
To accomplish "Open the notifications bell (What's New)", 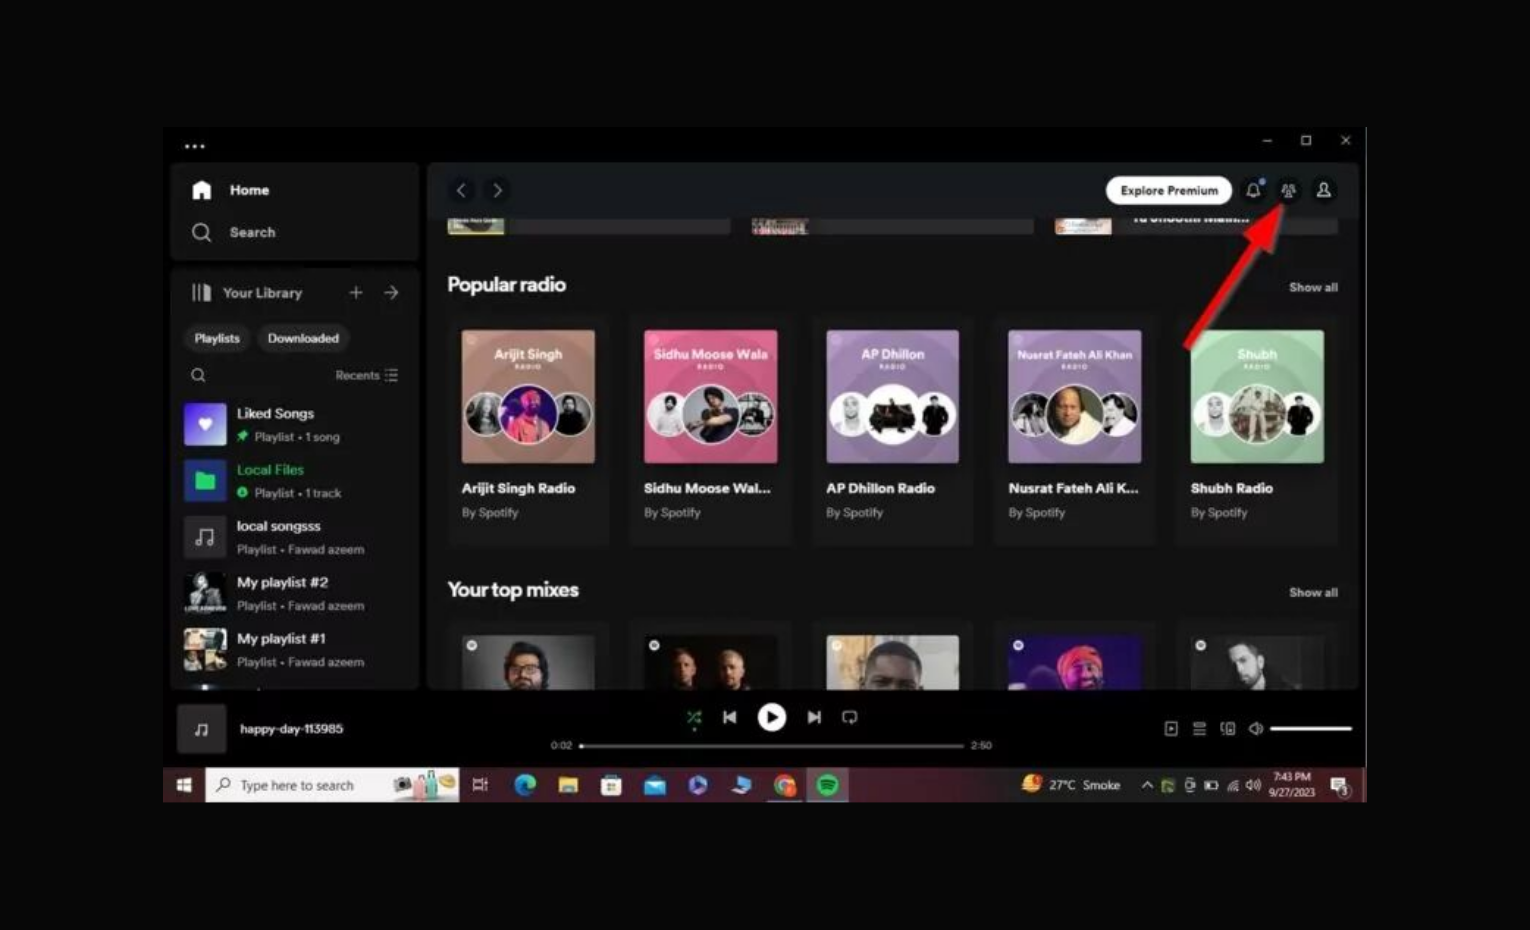I will click(x=1253, y=190).
